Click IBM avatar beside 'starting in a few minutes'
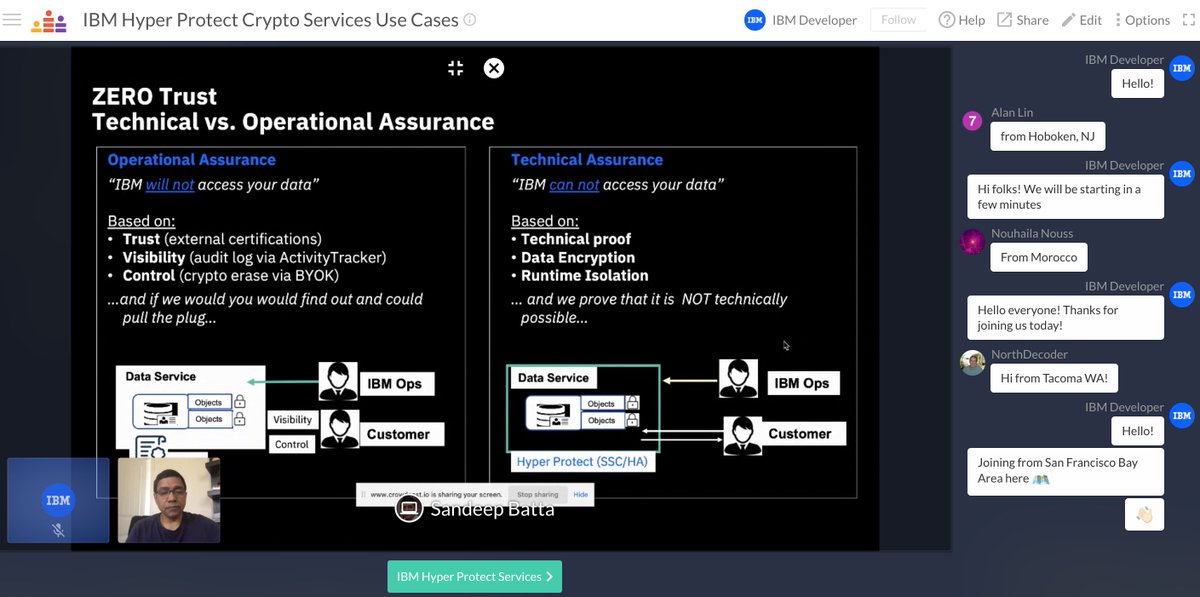Viewport: 1200px width, 597px height. (1182, 175)
